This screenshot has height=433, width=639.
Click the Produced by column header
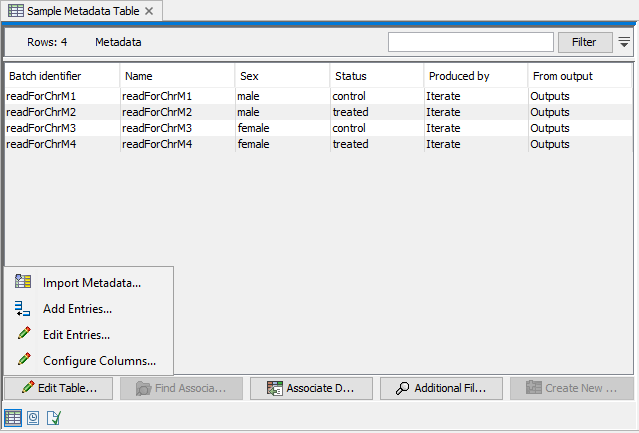[x=458, y=76]
